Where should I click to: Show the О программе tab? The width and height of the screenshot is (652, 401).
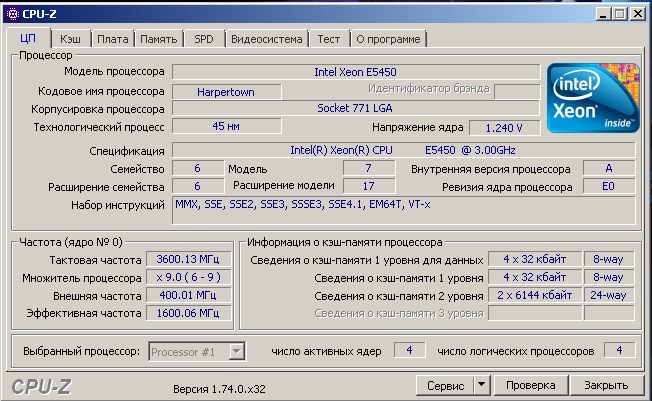click(x=388, y=39)
